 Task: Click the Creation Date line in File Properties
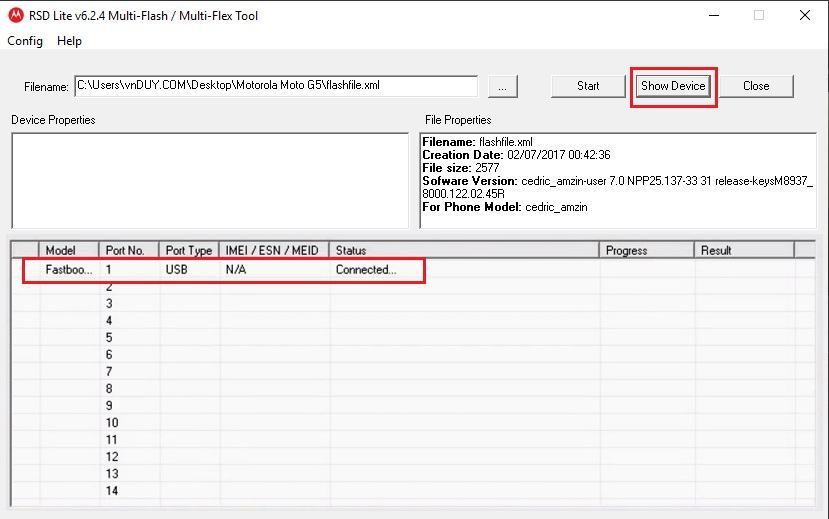pos(516,155)
